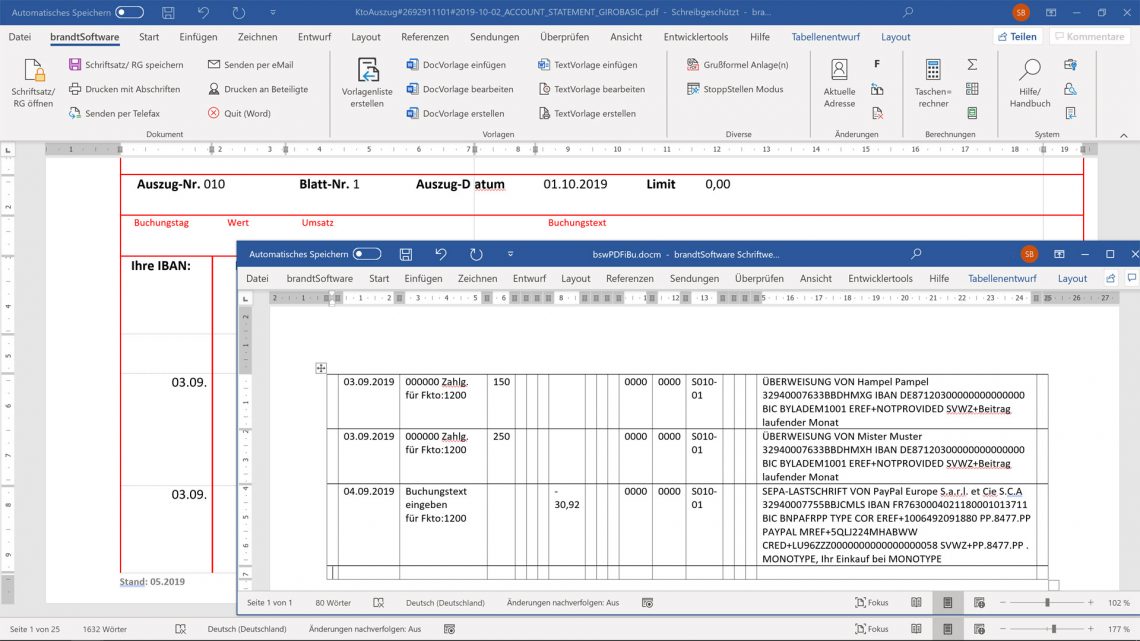Open the Datei tab in the bswPDFiBu.docm window
Viewport: 1140px width, 641px height.
tap(257, 278)
